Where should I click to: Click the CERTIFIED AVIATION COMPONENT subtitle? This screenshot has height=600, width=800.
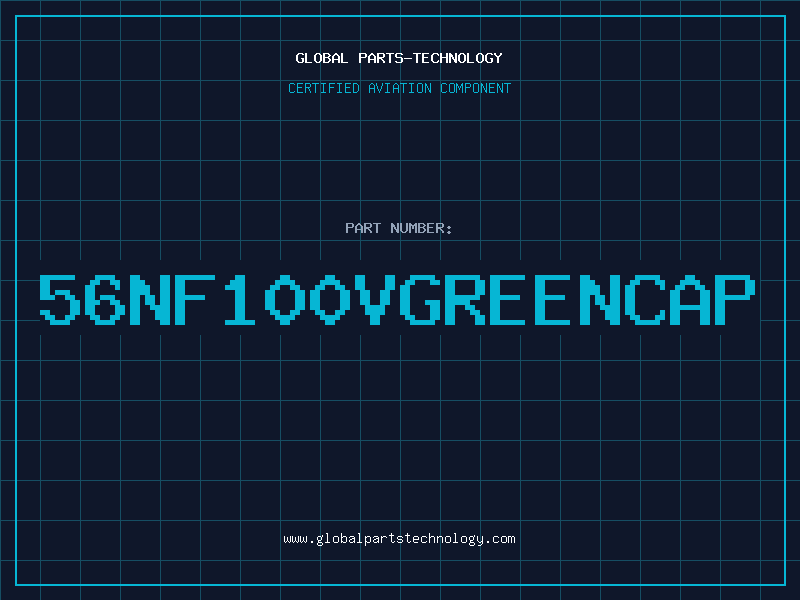point(399,89)
